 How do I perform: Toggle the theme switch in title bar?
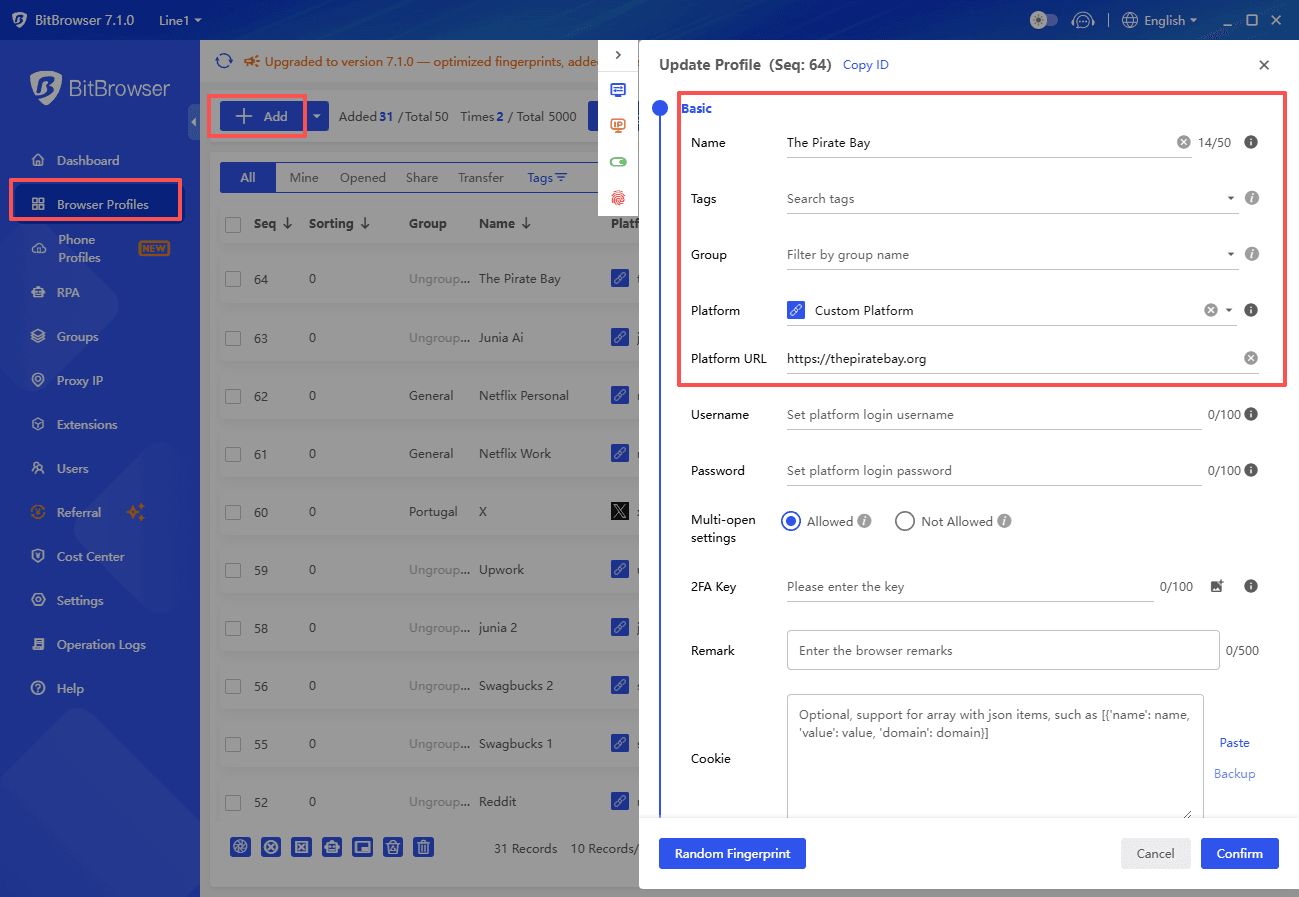(x=1043, y=20)
